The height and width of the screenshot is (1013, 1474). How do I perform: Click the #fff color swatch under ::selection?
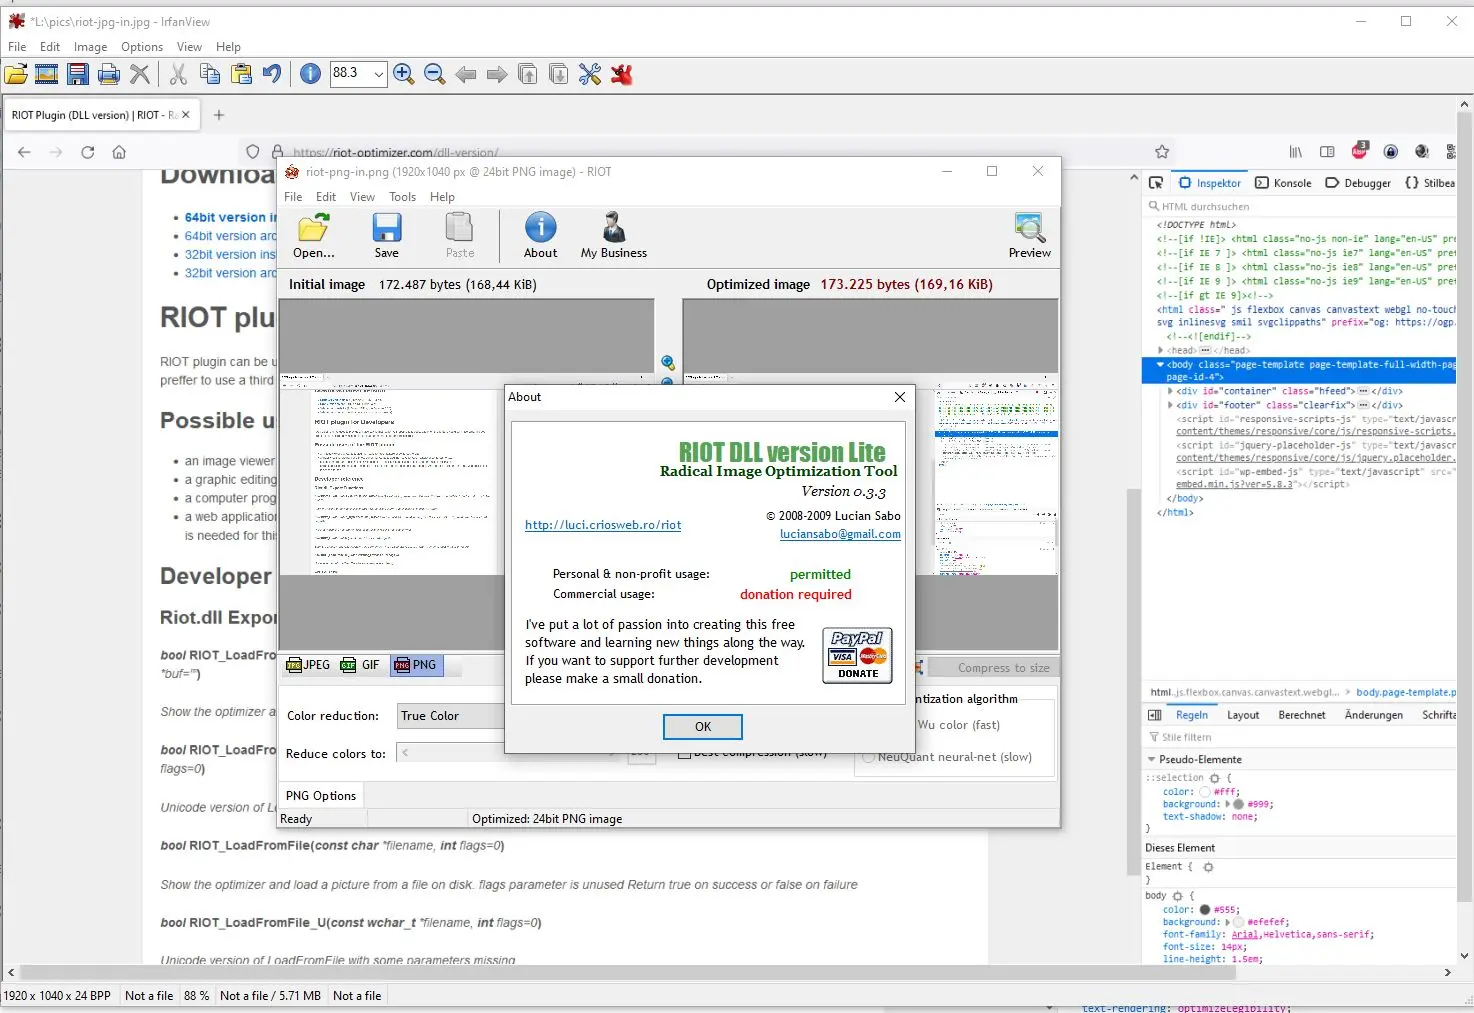1205,792
